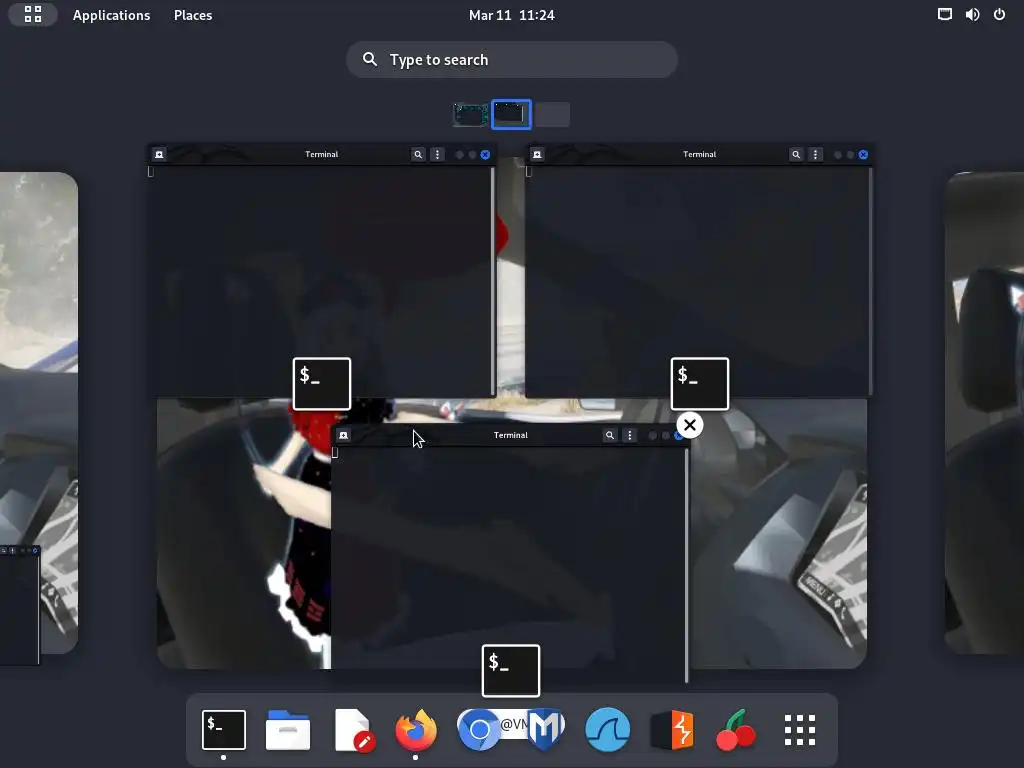Screen dimensions: 1024x768
Task: Click new tab icon in upper-left Terminal
Action: click(x=159, y=155)
